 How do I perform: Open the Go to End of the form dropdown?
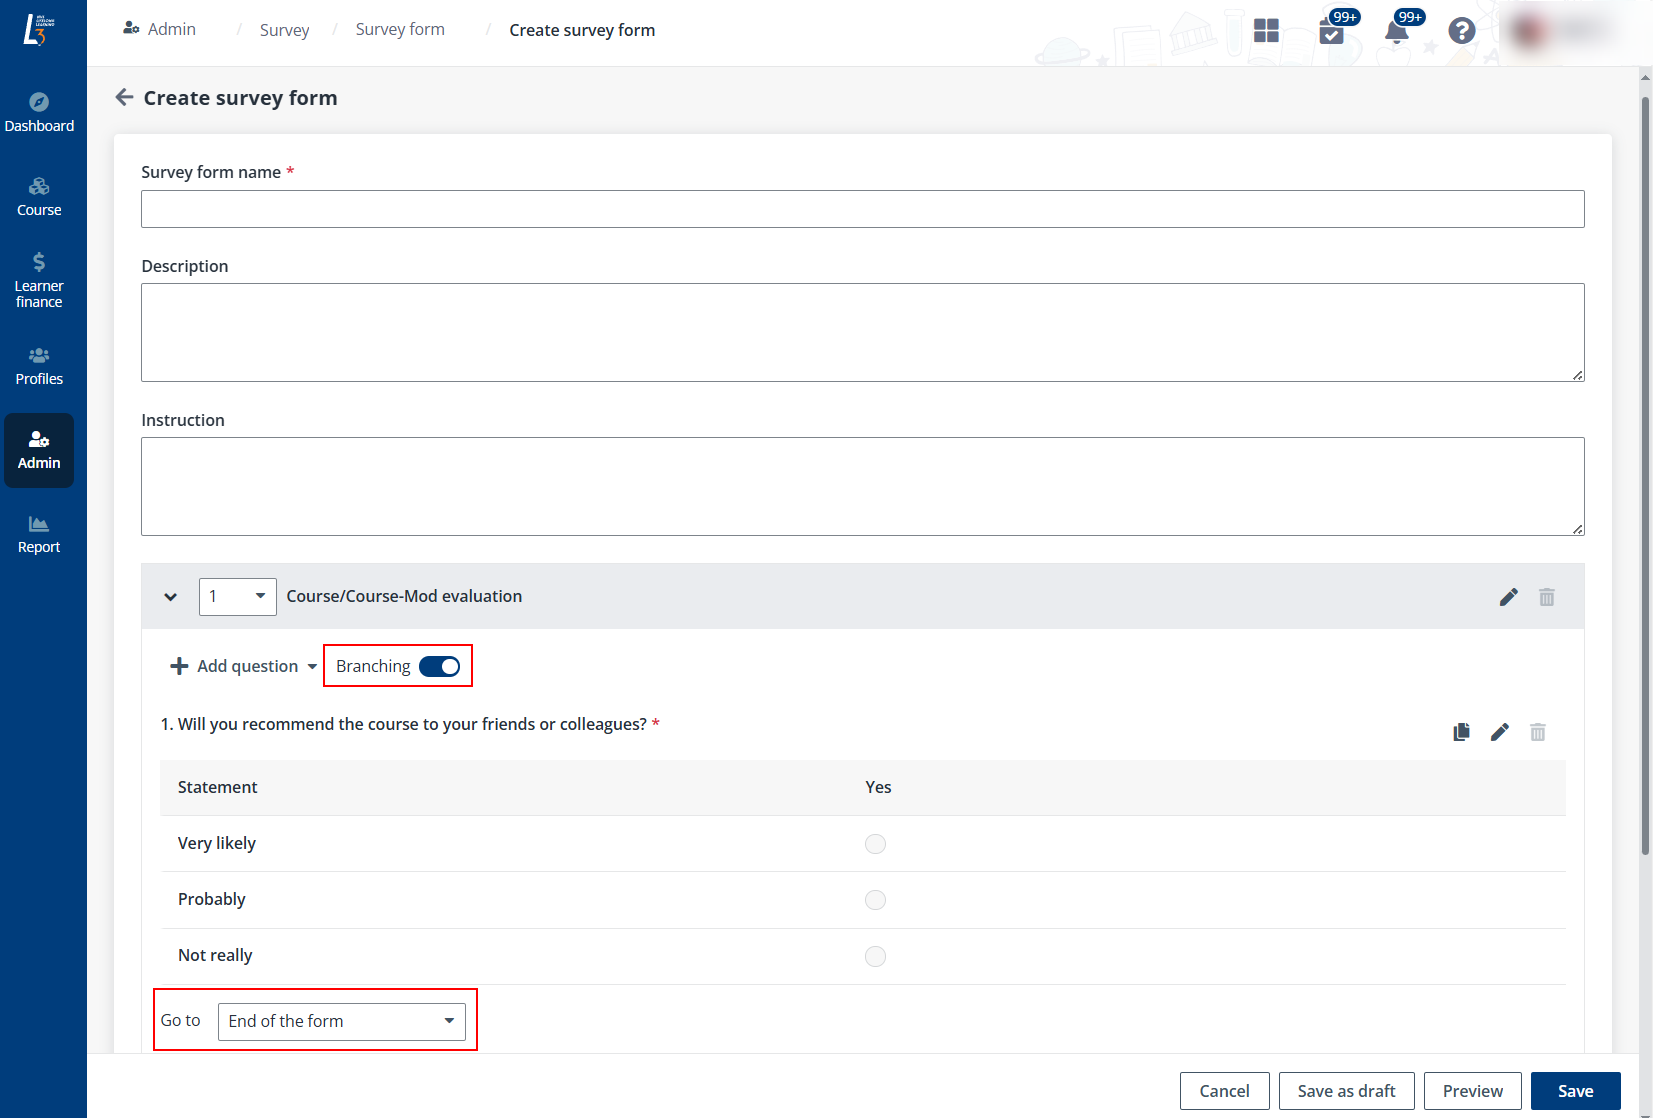(x=341, y=1021)
